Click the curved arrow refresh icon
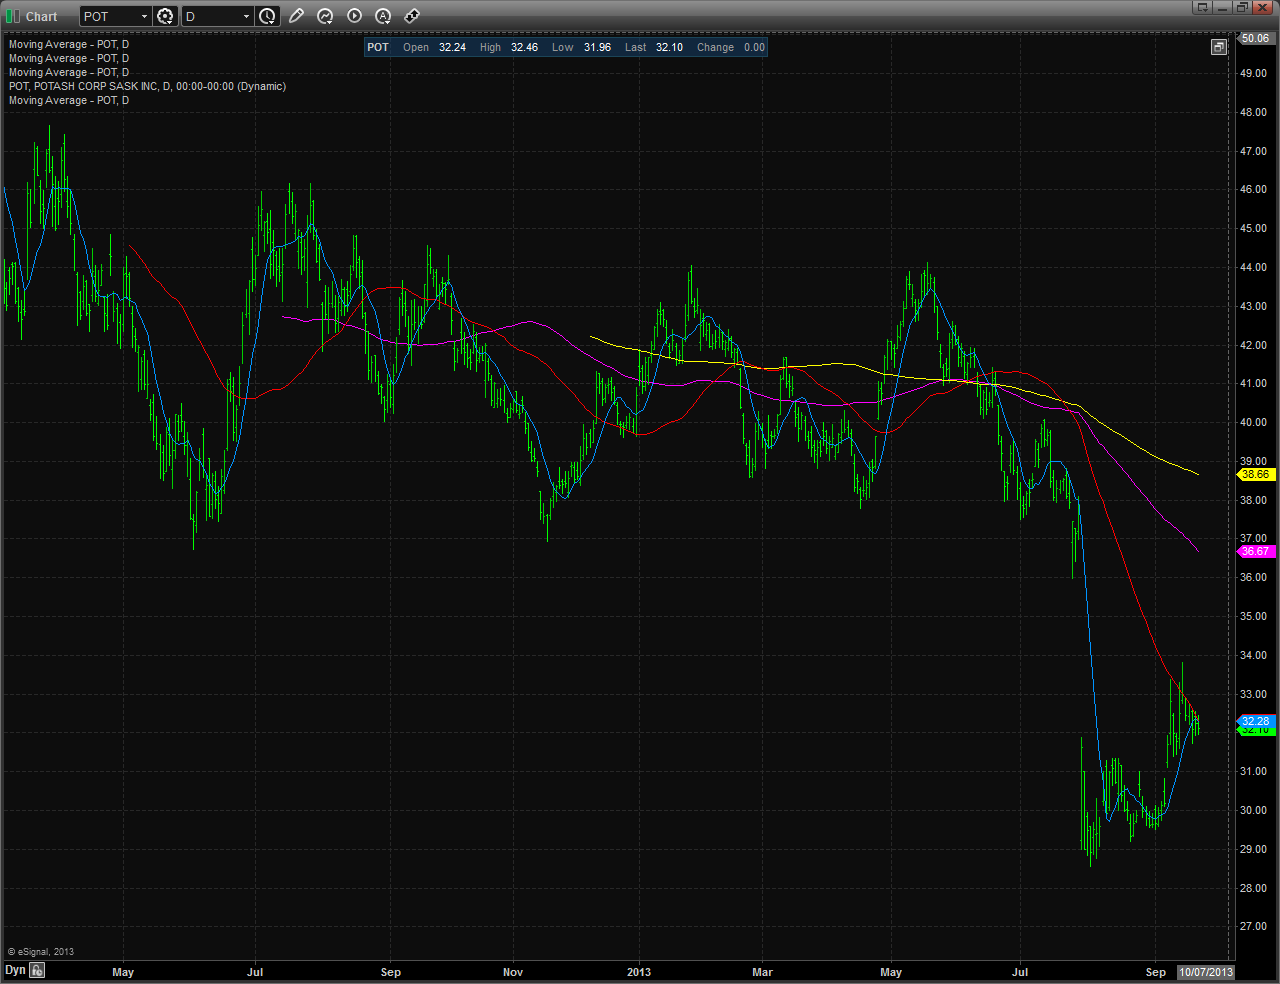This screenshot has width=1280, height=984. pos(324,15)
